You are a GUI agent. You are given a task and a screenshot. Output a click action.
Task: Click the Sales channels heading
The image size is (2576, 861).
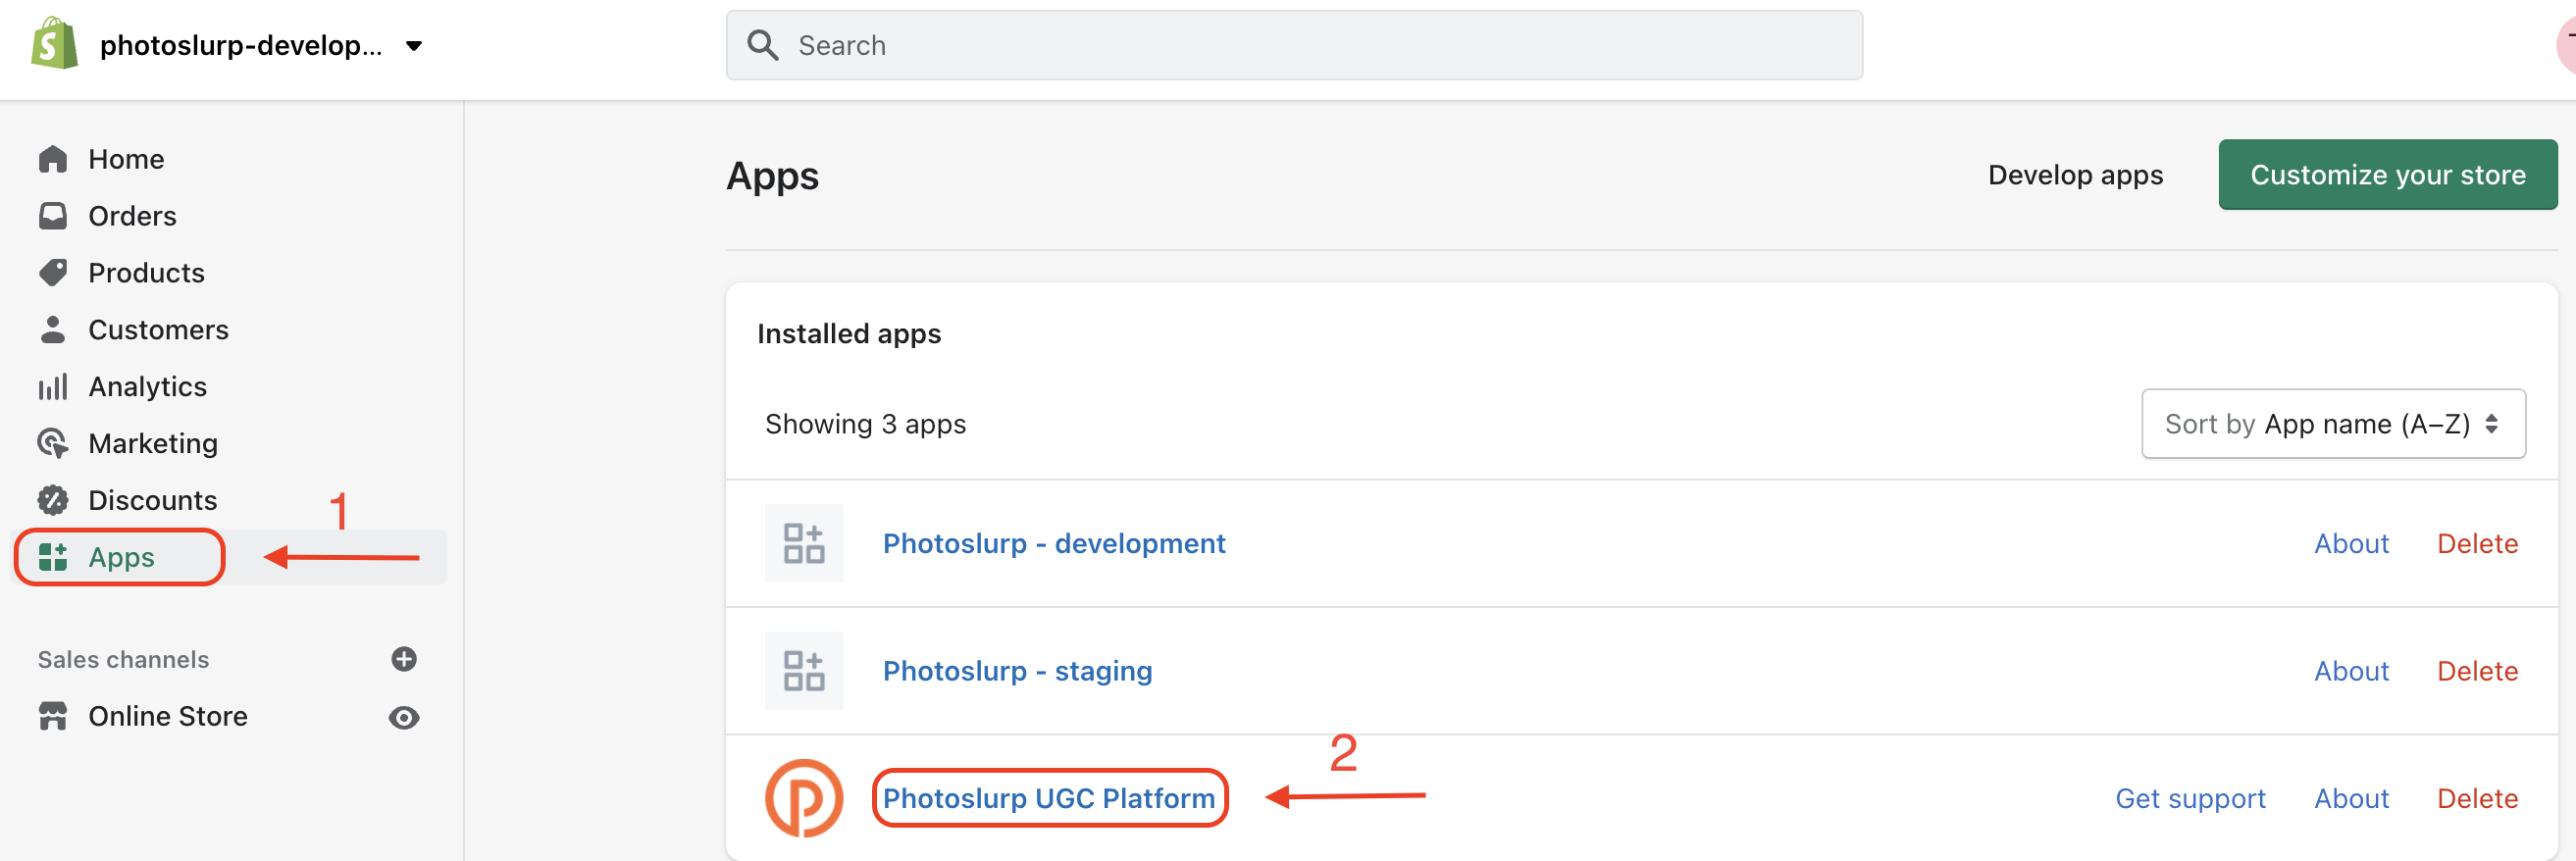(x=123, y=660)
